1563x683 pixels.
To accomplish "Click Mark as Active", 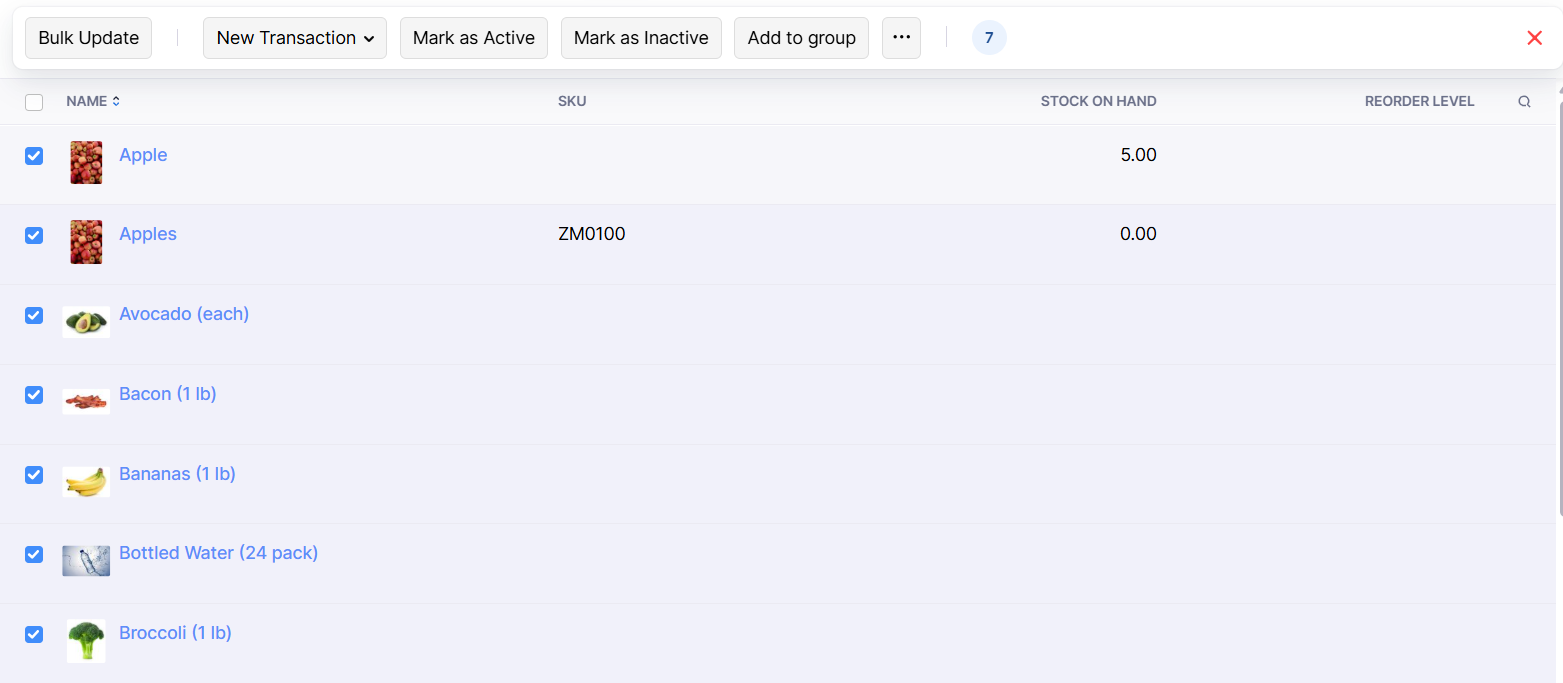I will click(473, 38).
